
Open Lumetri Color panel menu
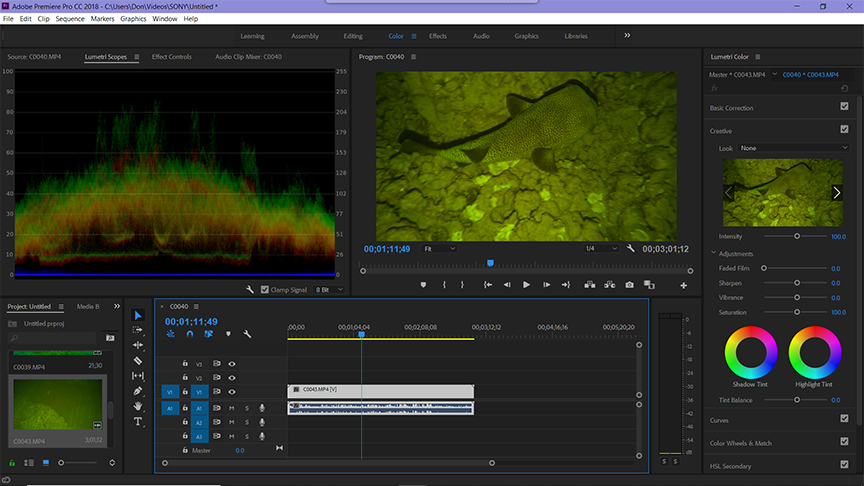click(758, 57)
